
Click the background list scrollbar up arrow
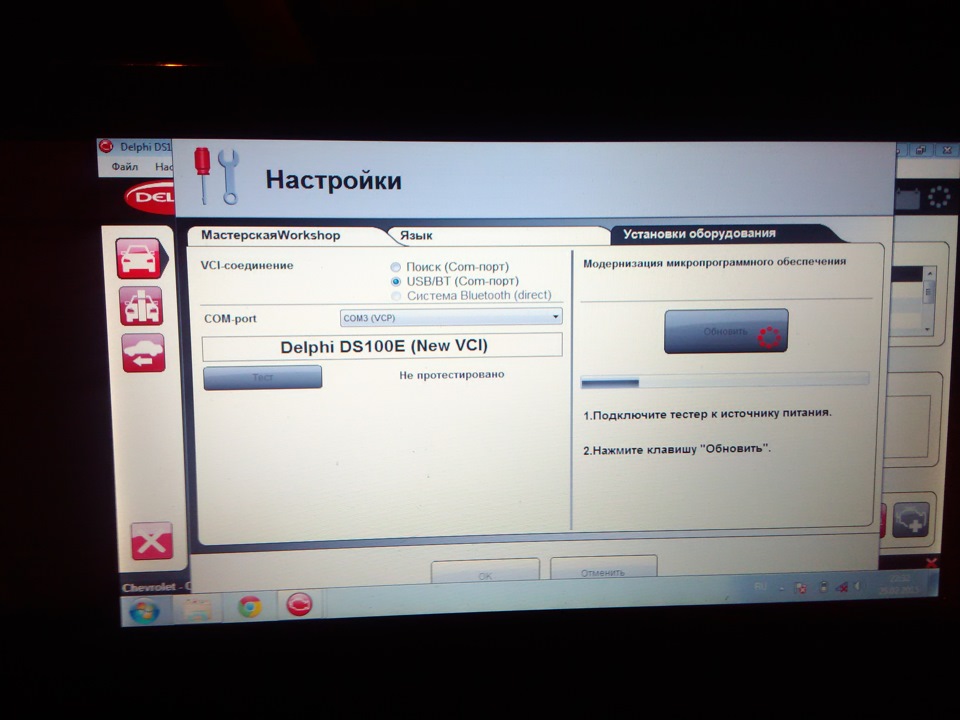click(929, 273)
